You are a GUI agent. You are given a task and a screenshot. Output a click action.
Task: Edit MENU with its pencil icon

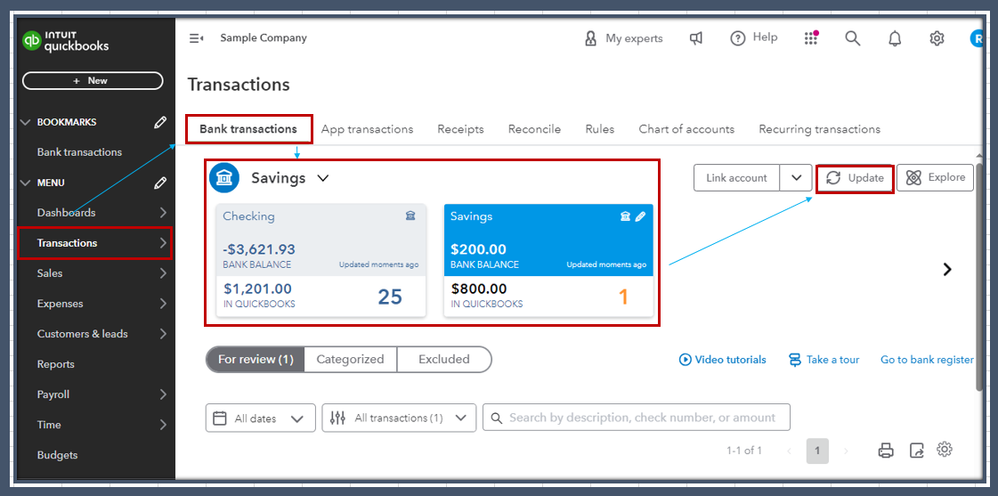(160, 183)
